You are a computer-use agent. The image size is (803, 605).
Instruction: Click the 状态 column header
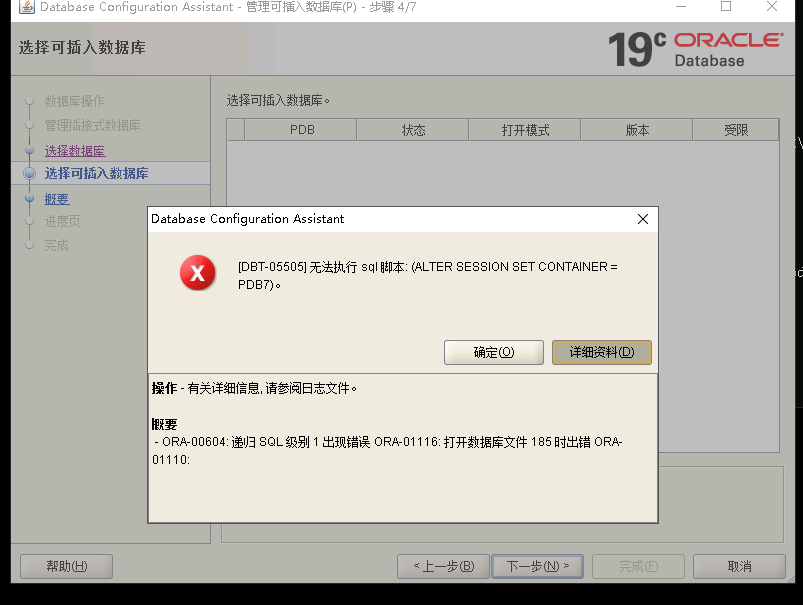tap(413, 130)
